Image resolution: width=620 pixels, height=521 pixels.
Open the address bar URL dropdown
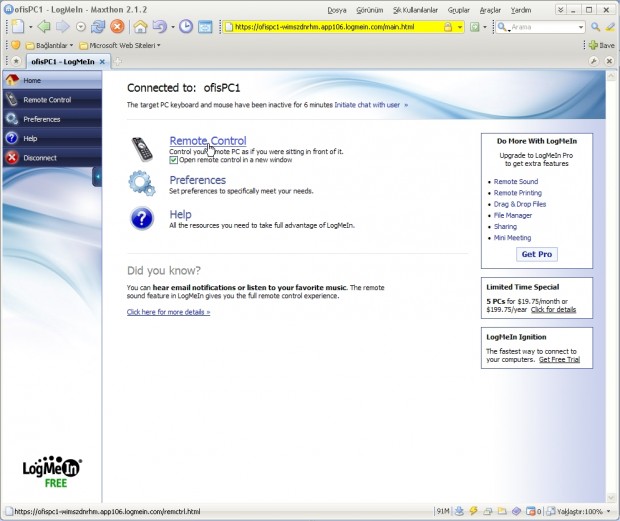click(x=459, y=27)
